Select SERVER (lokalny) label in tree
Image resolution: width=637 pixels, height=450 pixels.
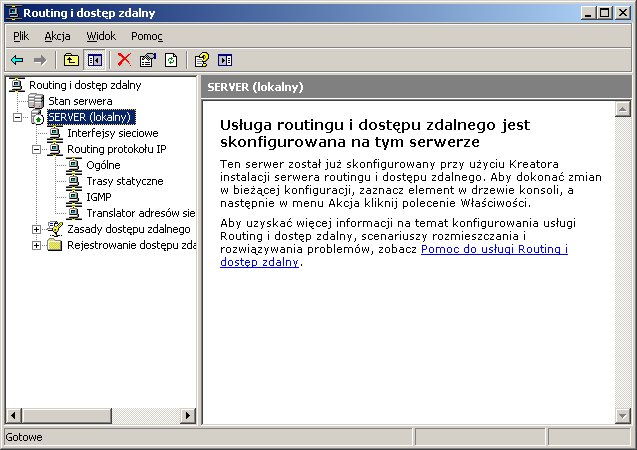[x=91, y=117]
